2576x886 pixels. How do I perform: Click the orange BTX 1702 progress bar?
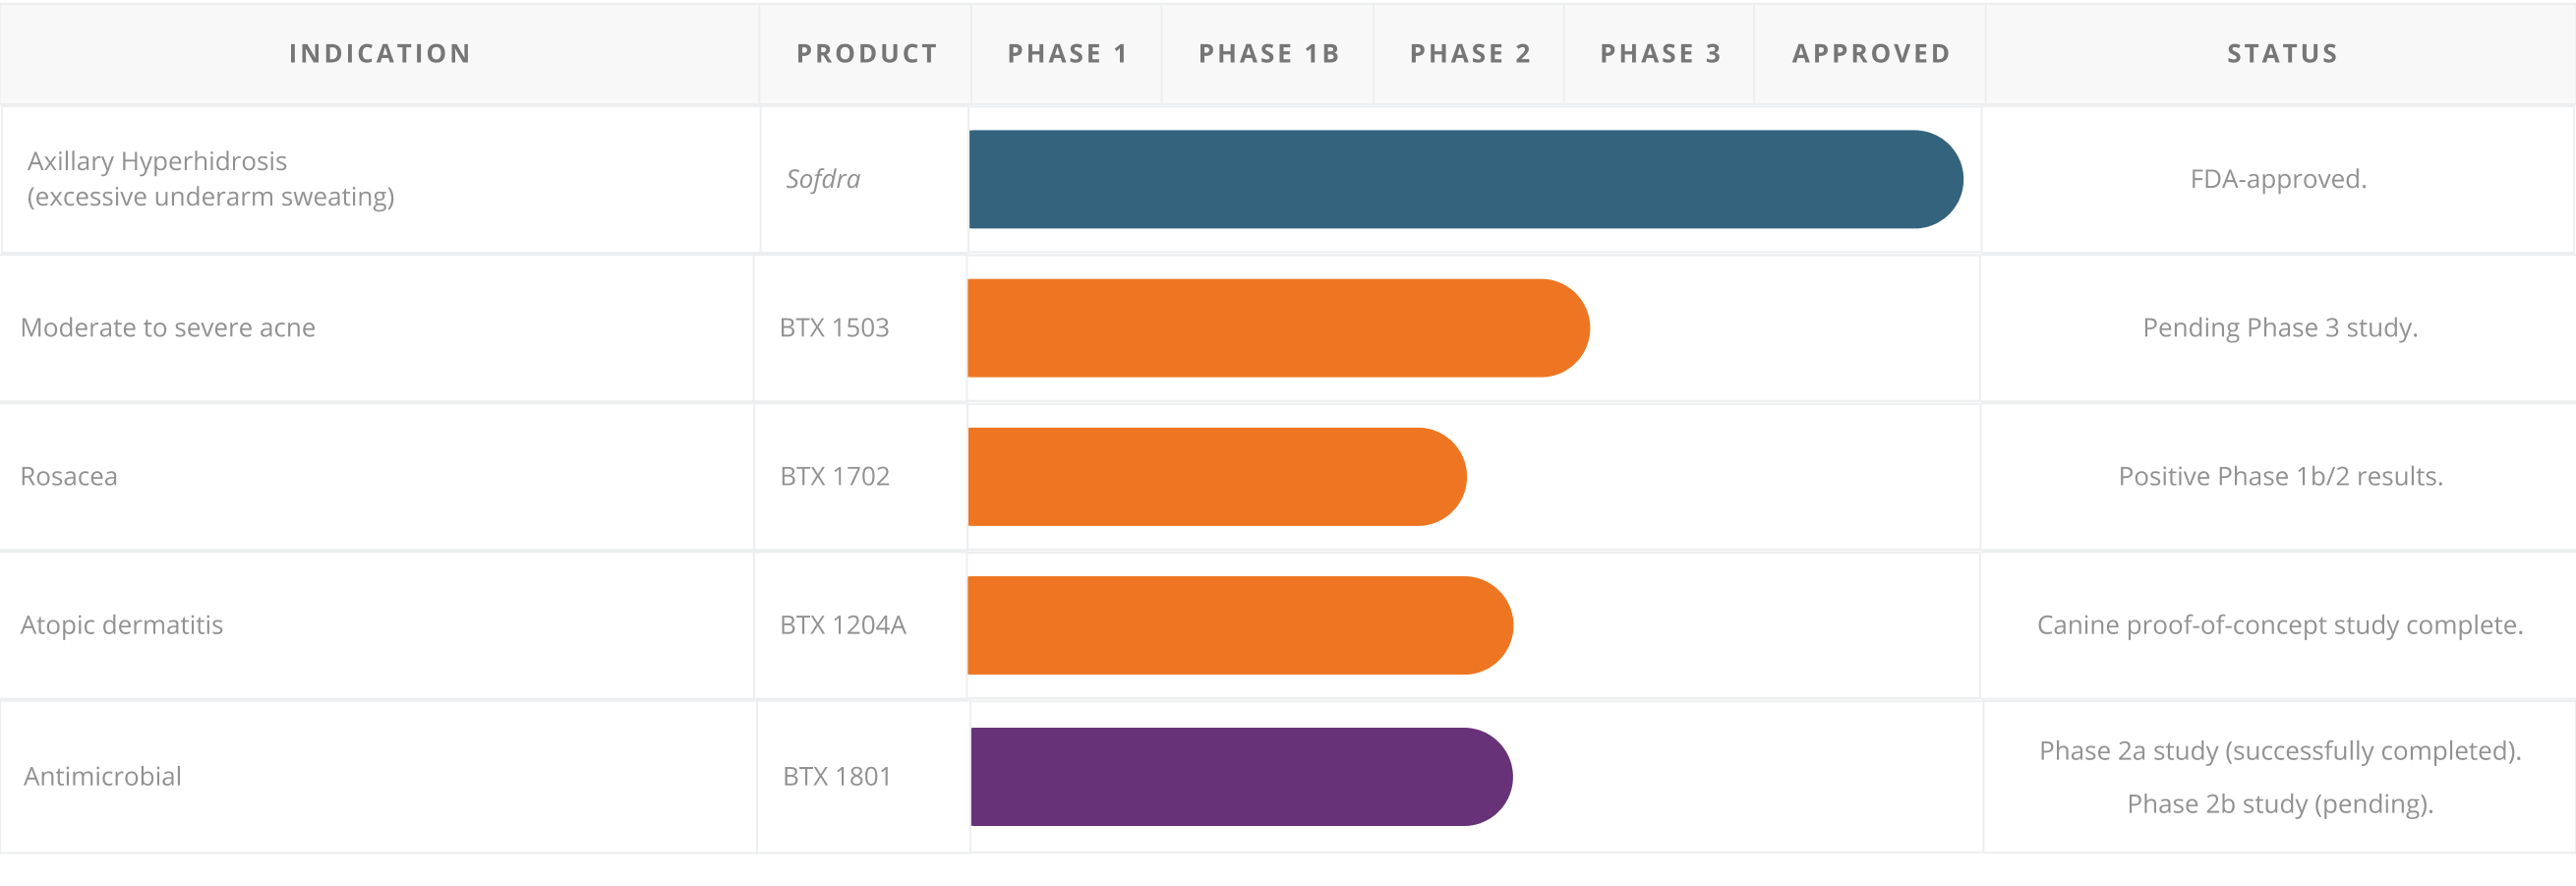[x=1216, y=477]
